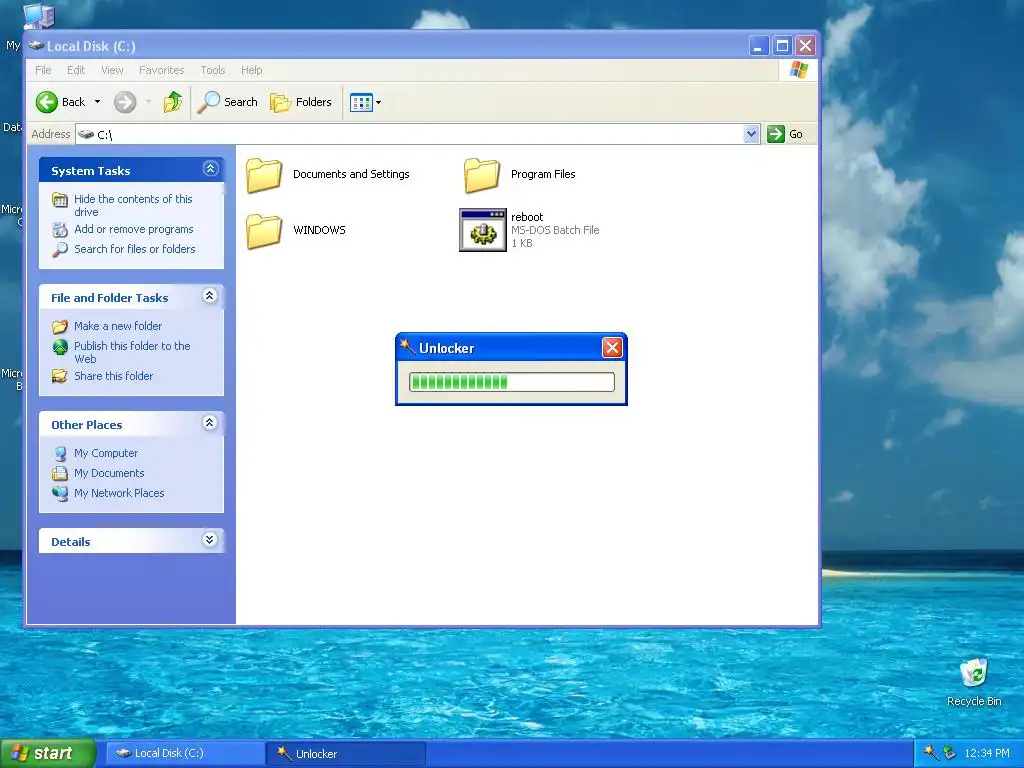Click Hide the contents of this drive
The height and width of the screenshot is (768, 1024).
[133, 205]
